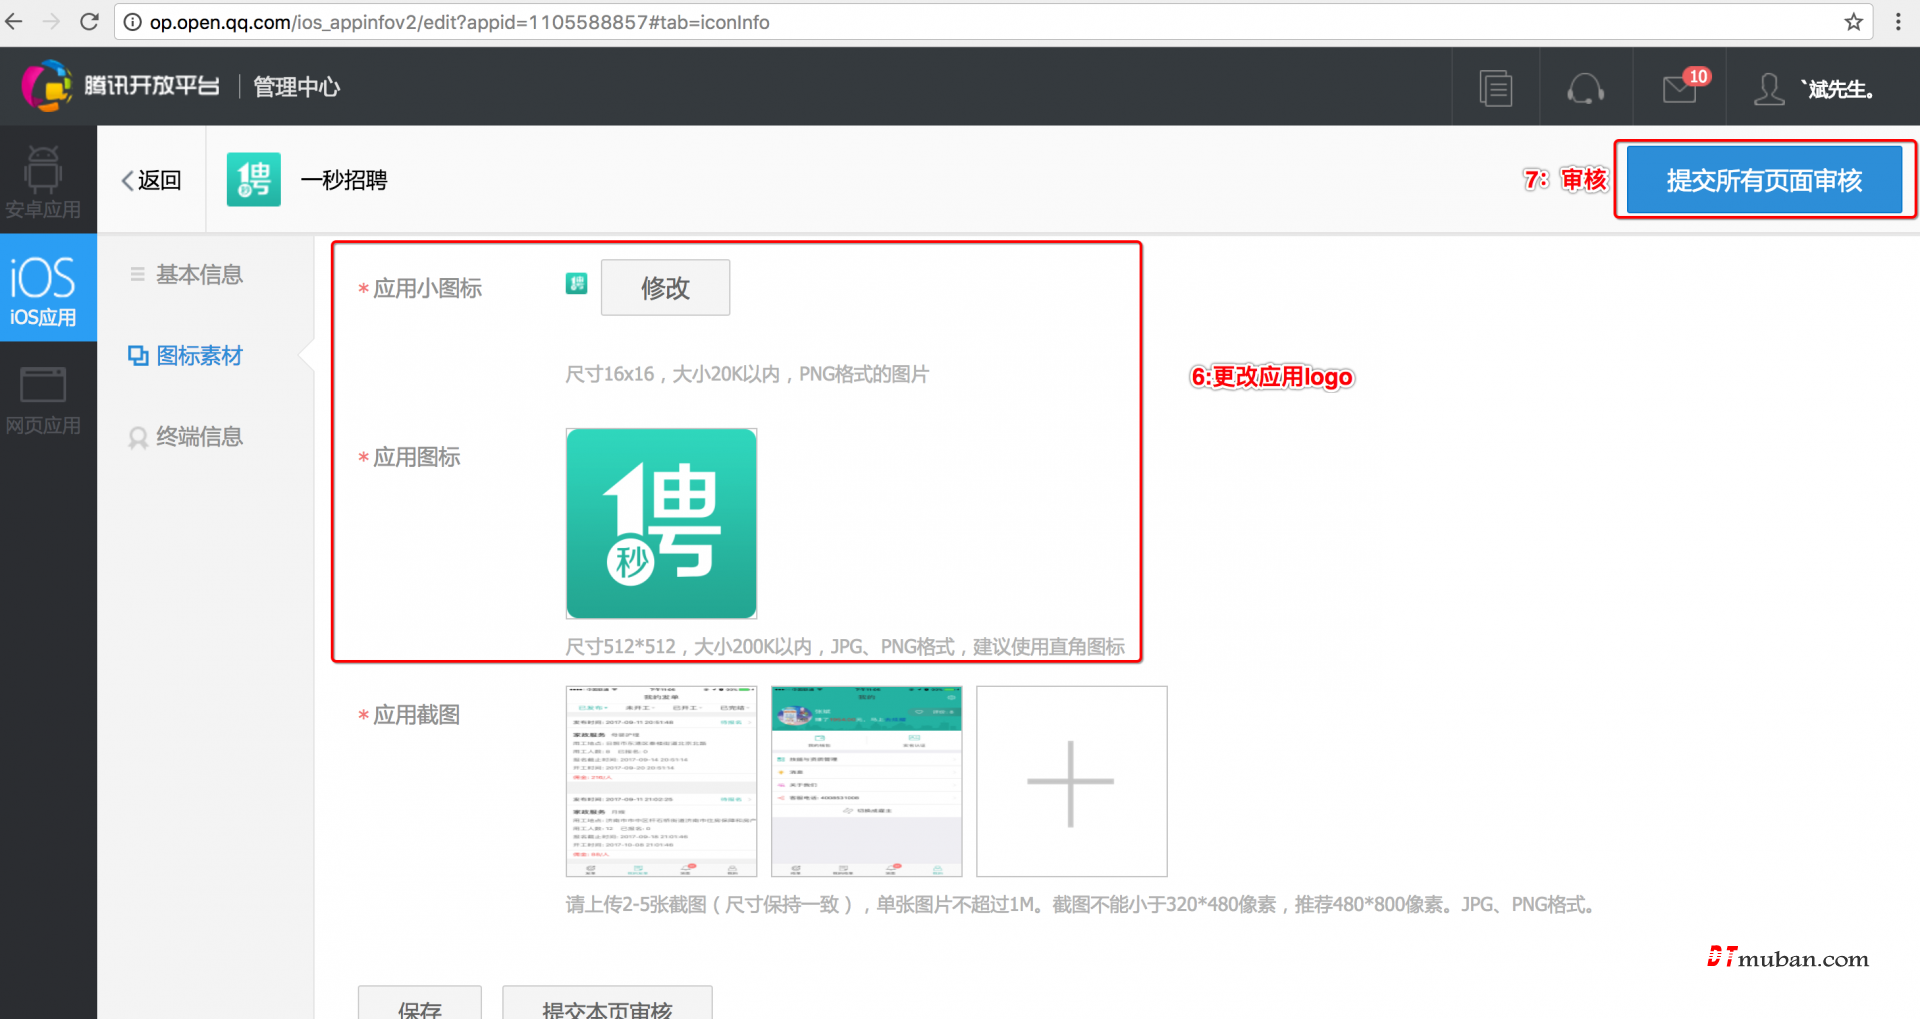
Task: Click the browser reload icon
Action: click(x=89, y=22)
